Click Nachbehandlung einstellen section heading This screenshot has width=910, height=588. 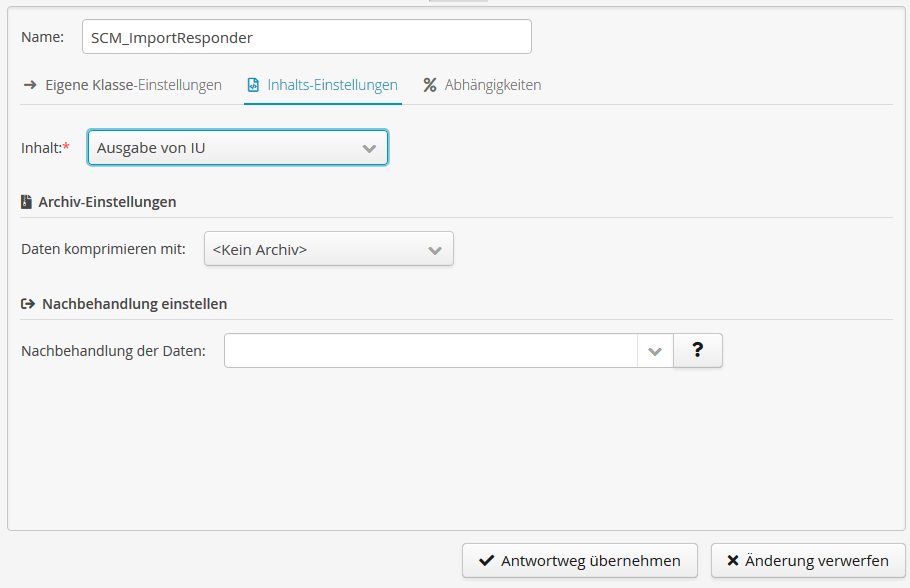pyautogui.click(x=135, y=304)
